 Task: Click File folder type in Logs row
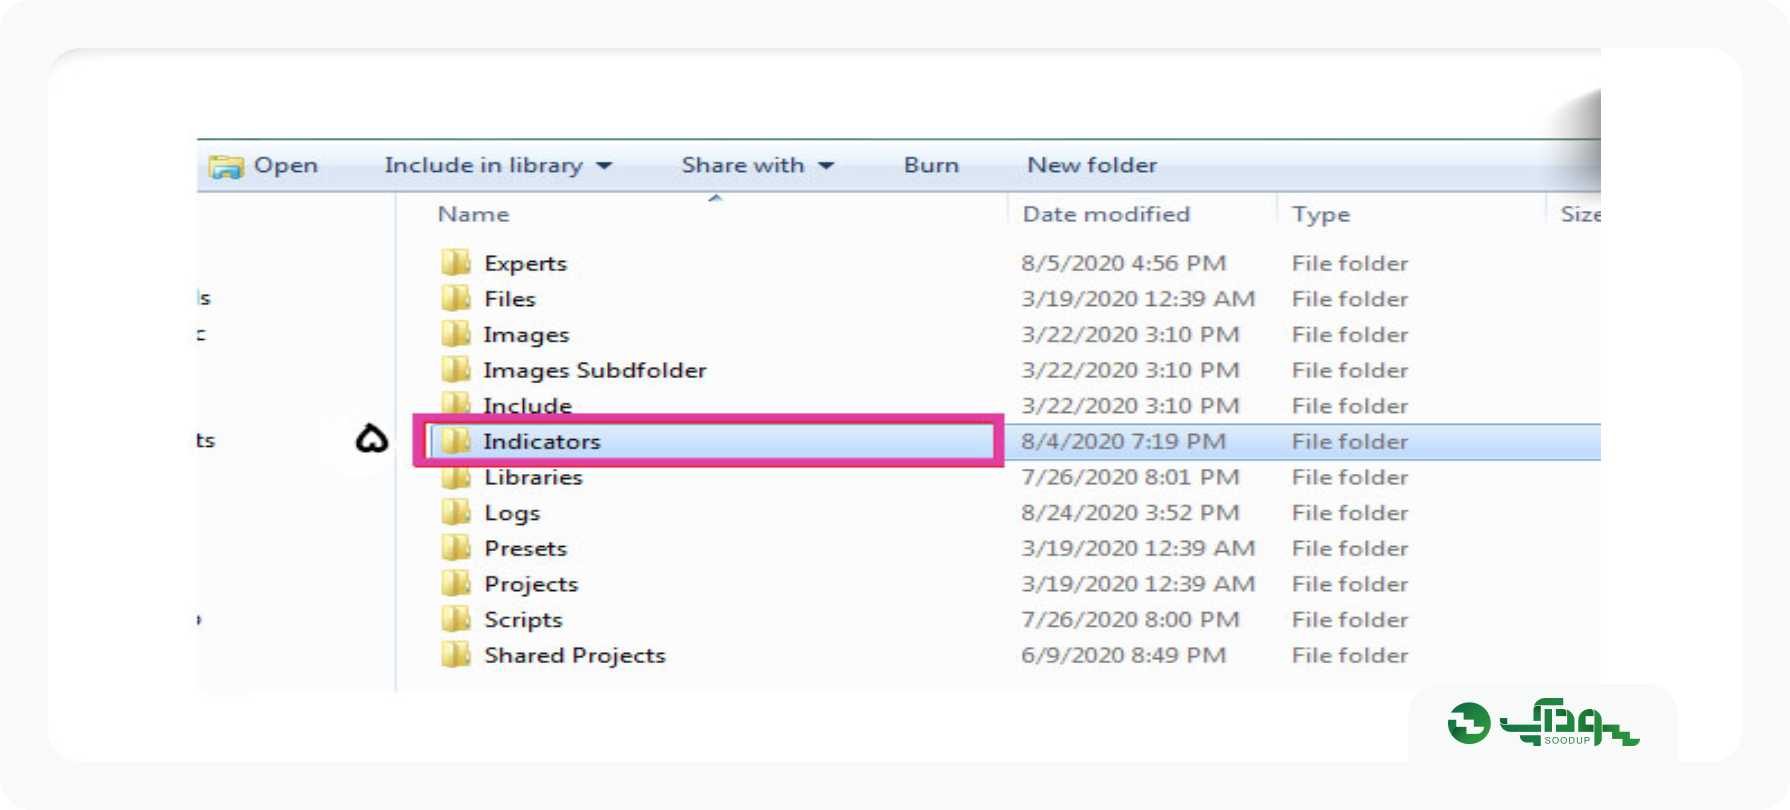click(x=1350, y=512)
